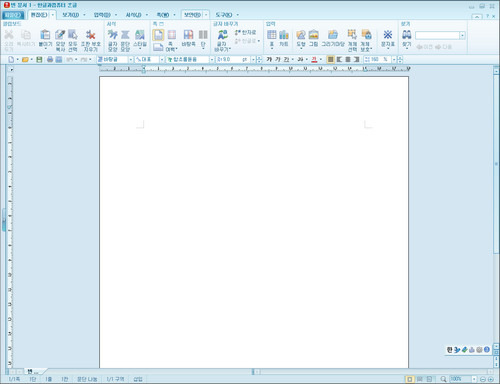The height and width of the screenshot is (384, 500).
Task: Collapse the ribbon with the up arrow button
Action: [x=477, y=16]
